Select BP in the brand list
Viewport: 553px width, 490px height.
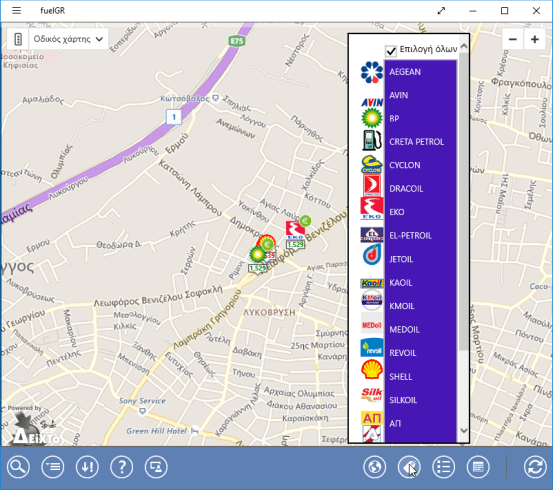[x=420, y=119]
